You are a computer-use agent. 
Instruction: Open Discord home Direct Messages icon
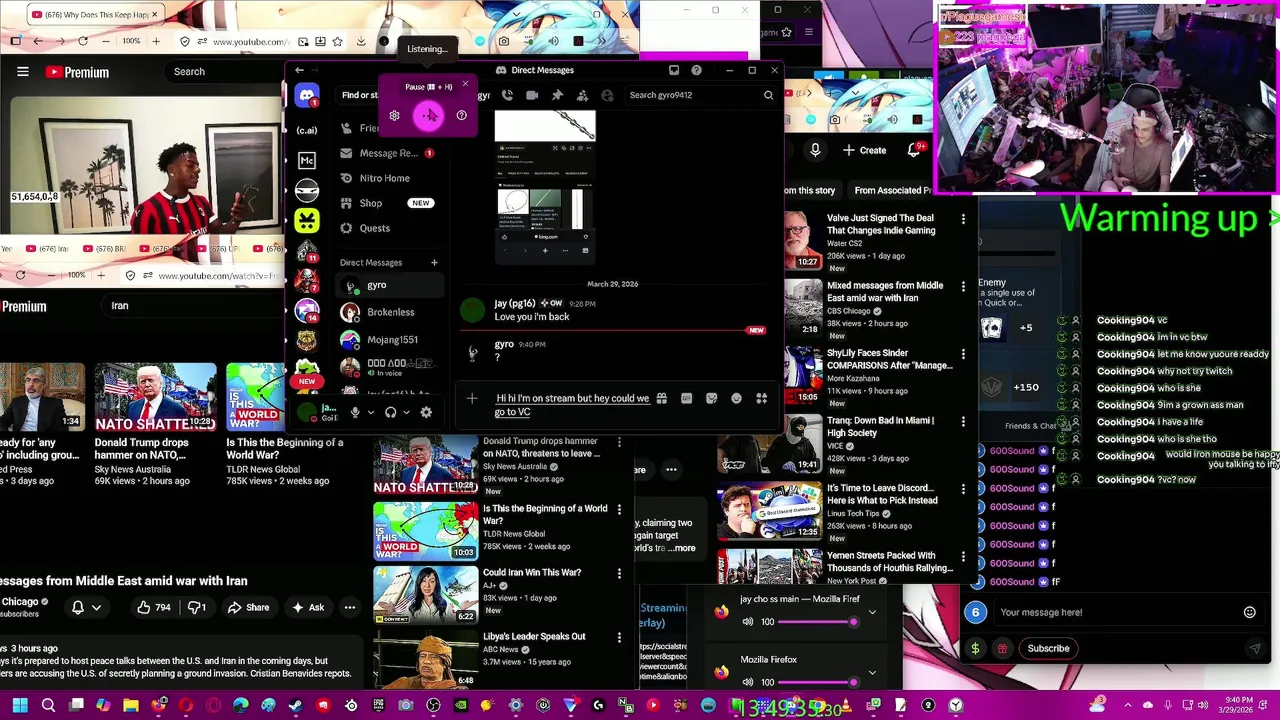click(307, 96)
